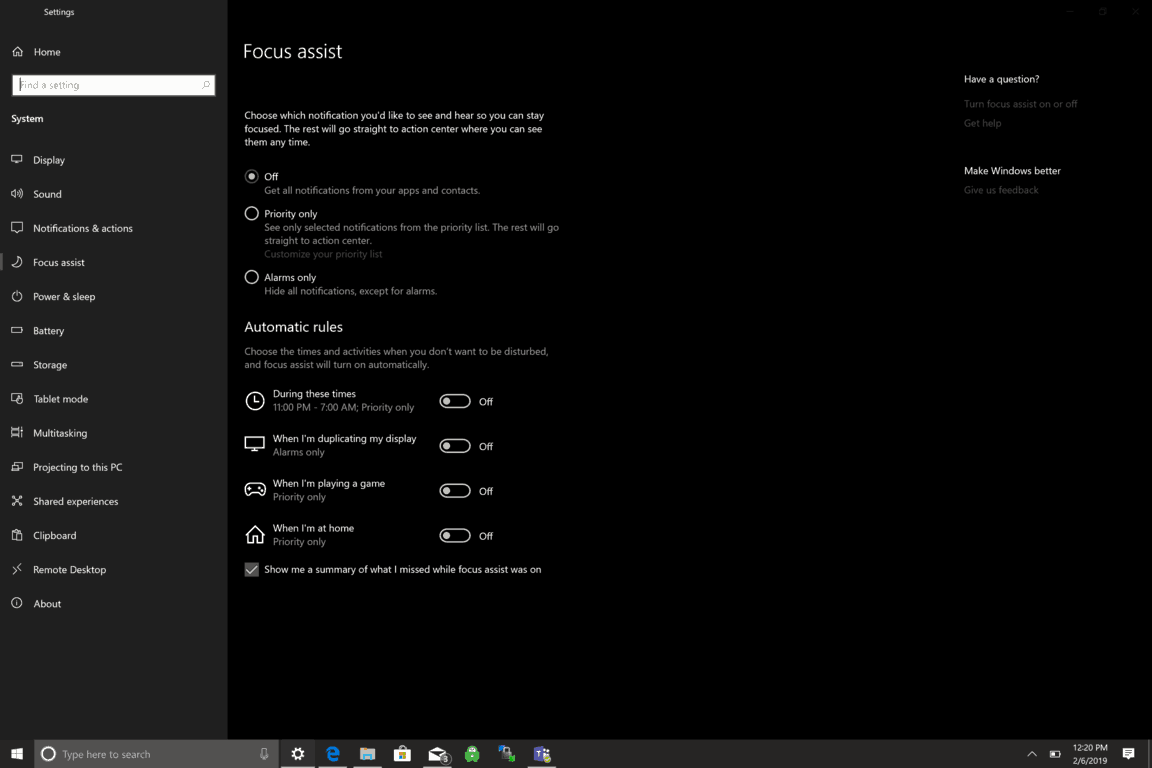1152x768 pixels.
Task: Select the Priority only radio button
Action: coord(252,213)
